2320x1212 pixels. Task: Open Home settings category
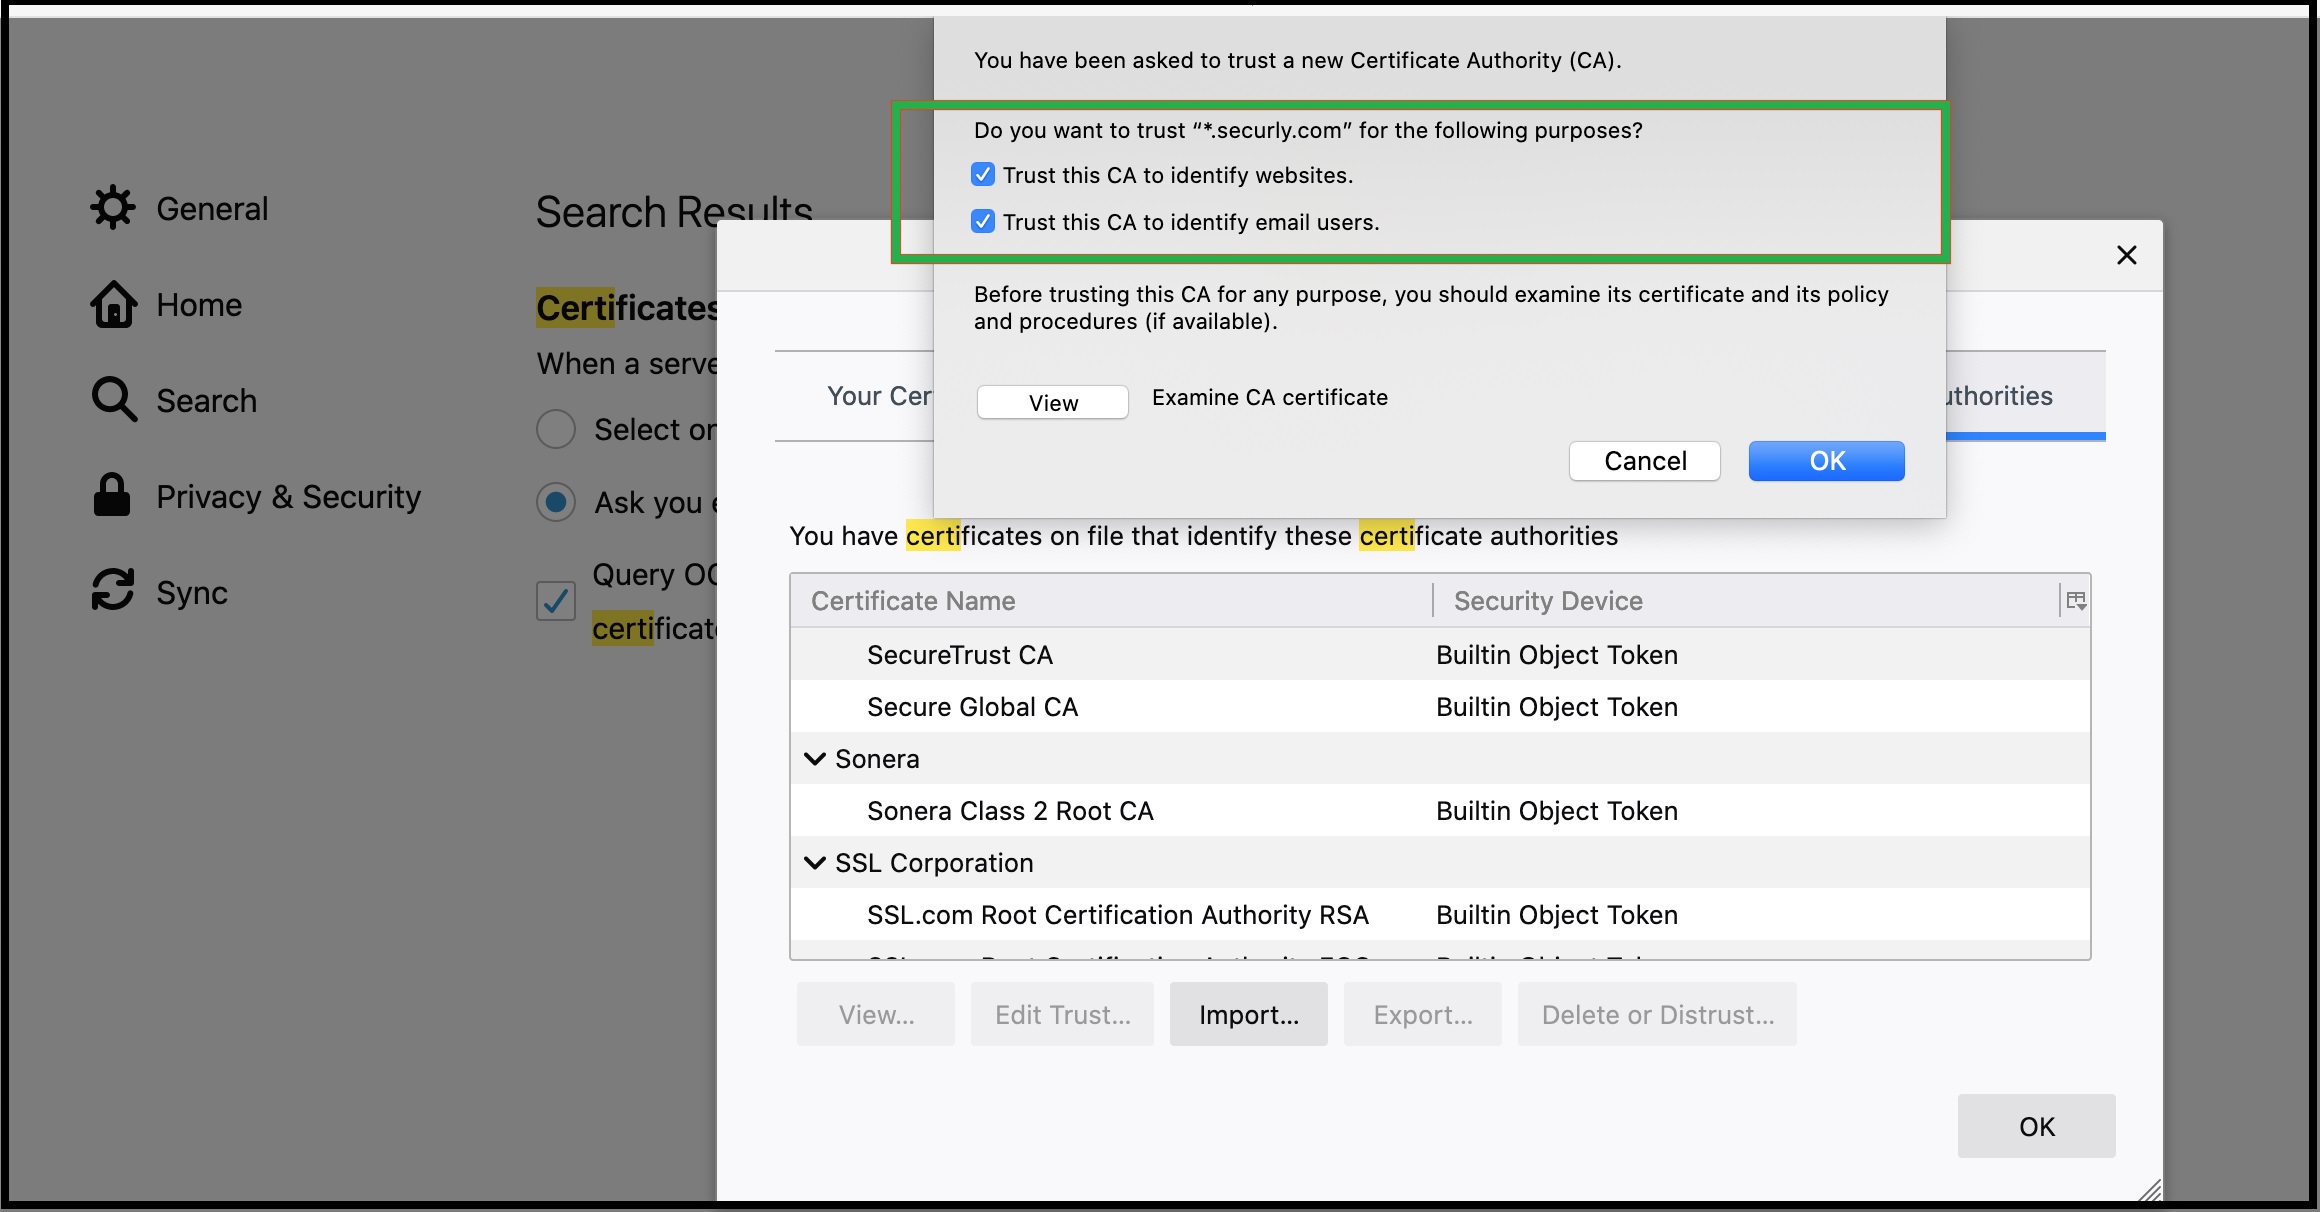coord(167,304)
